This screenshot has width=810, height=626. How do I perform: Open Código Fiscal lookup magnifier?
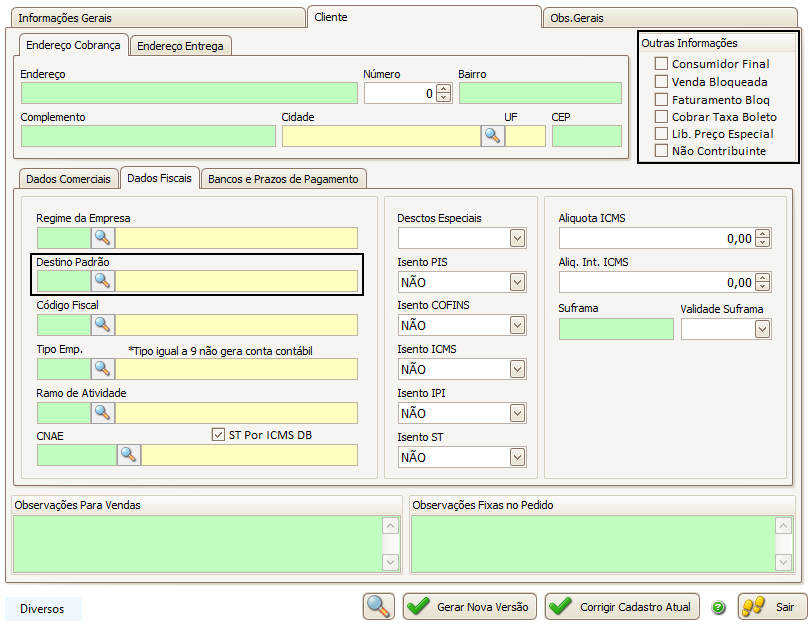(x=103, y=325)
